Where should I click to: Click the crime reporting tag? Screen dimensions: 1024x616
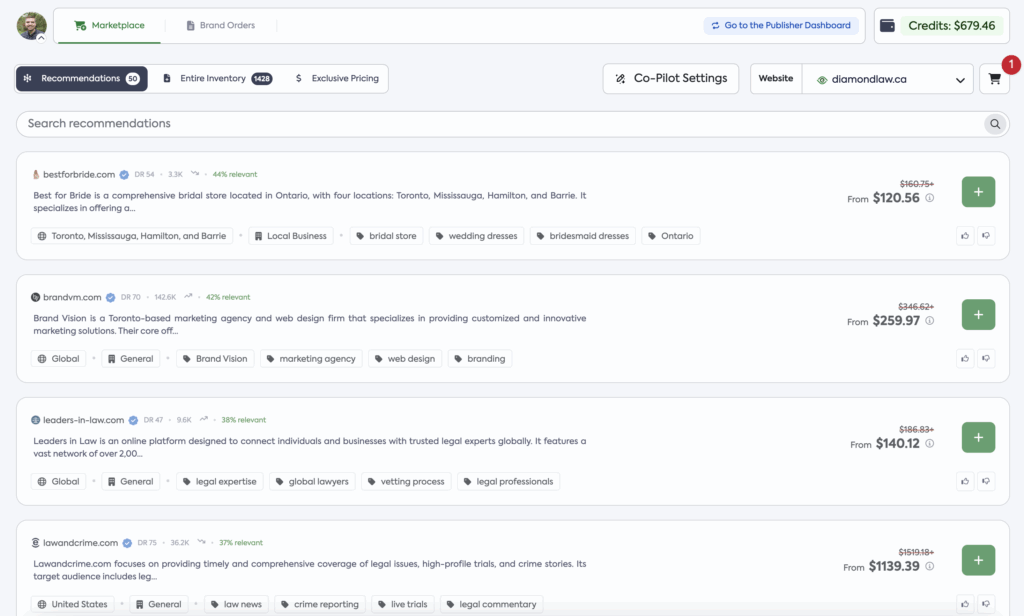320,604
